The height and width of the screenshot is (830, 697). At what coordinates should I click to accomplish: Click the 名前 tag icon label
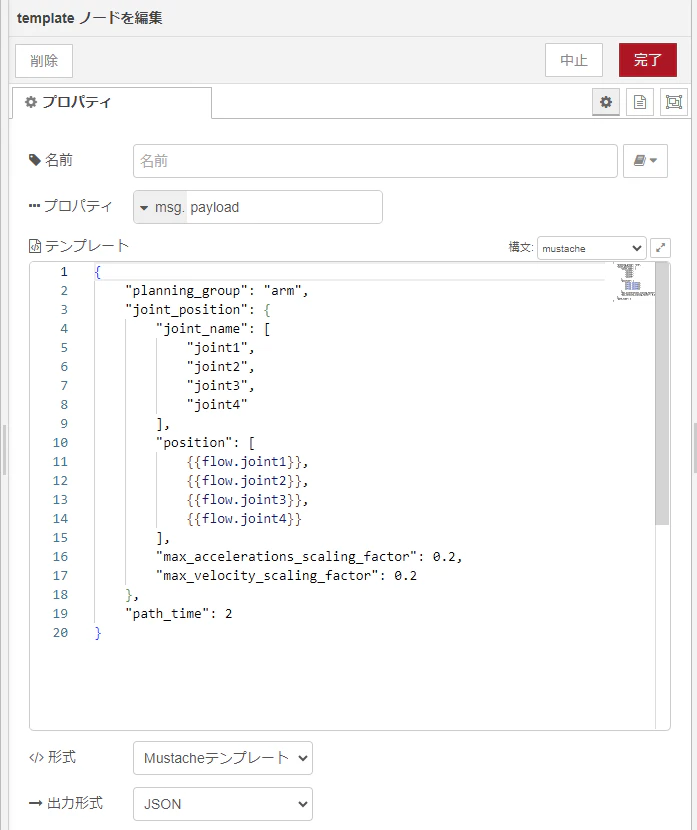tap(35, 160)
